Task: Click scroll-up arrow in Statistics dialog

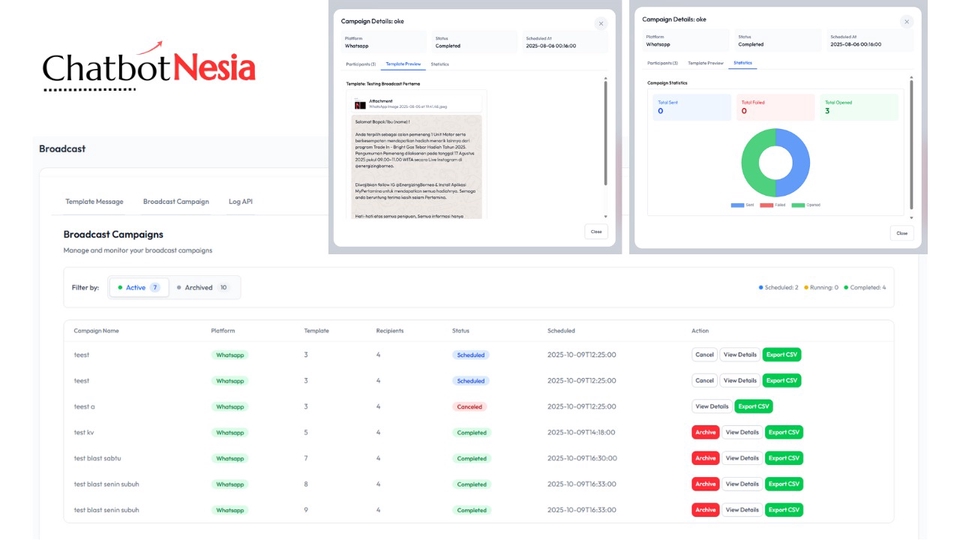Action: (x=911, y=78)
